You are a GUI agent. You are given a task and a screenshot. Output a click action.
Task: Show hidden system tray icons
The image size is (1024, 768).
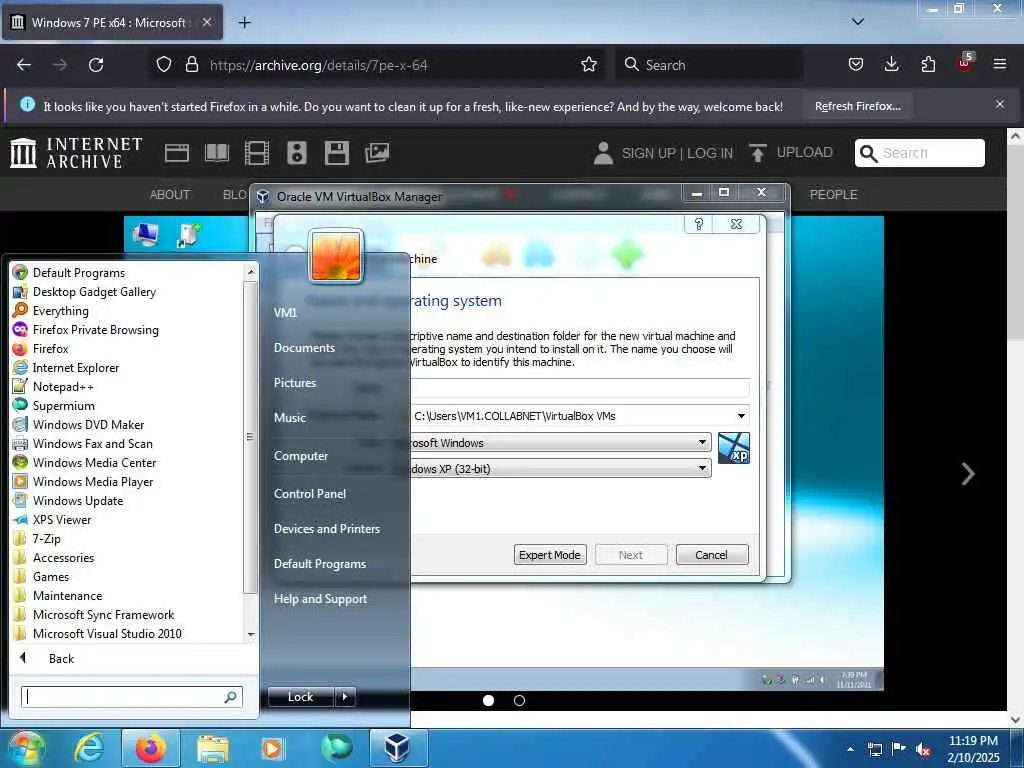[x=850, y=749]
